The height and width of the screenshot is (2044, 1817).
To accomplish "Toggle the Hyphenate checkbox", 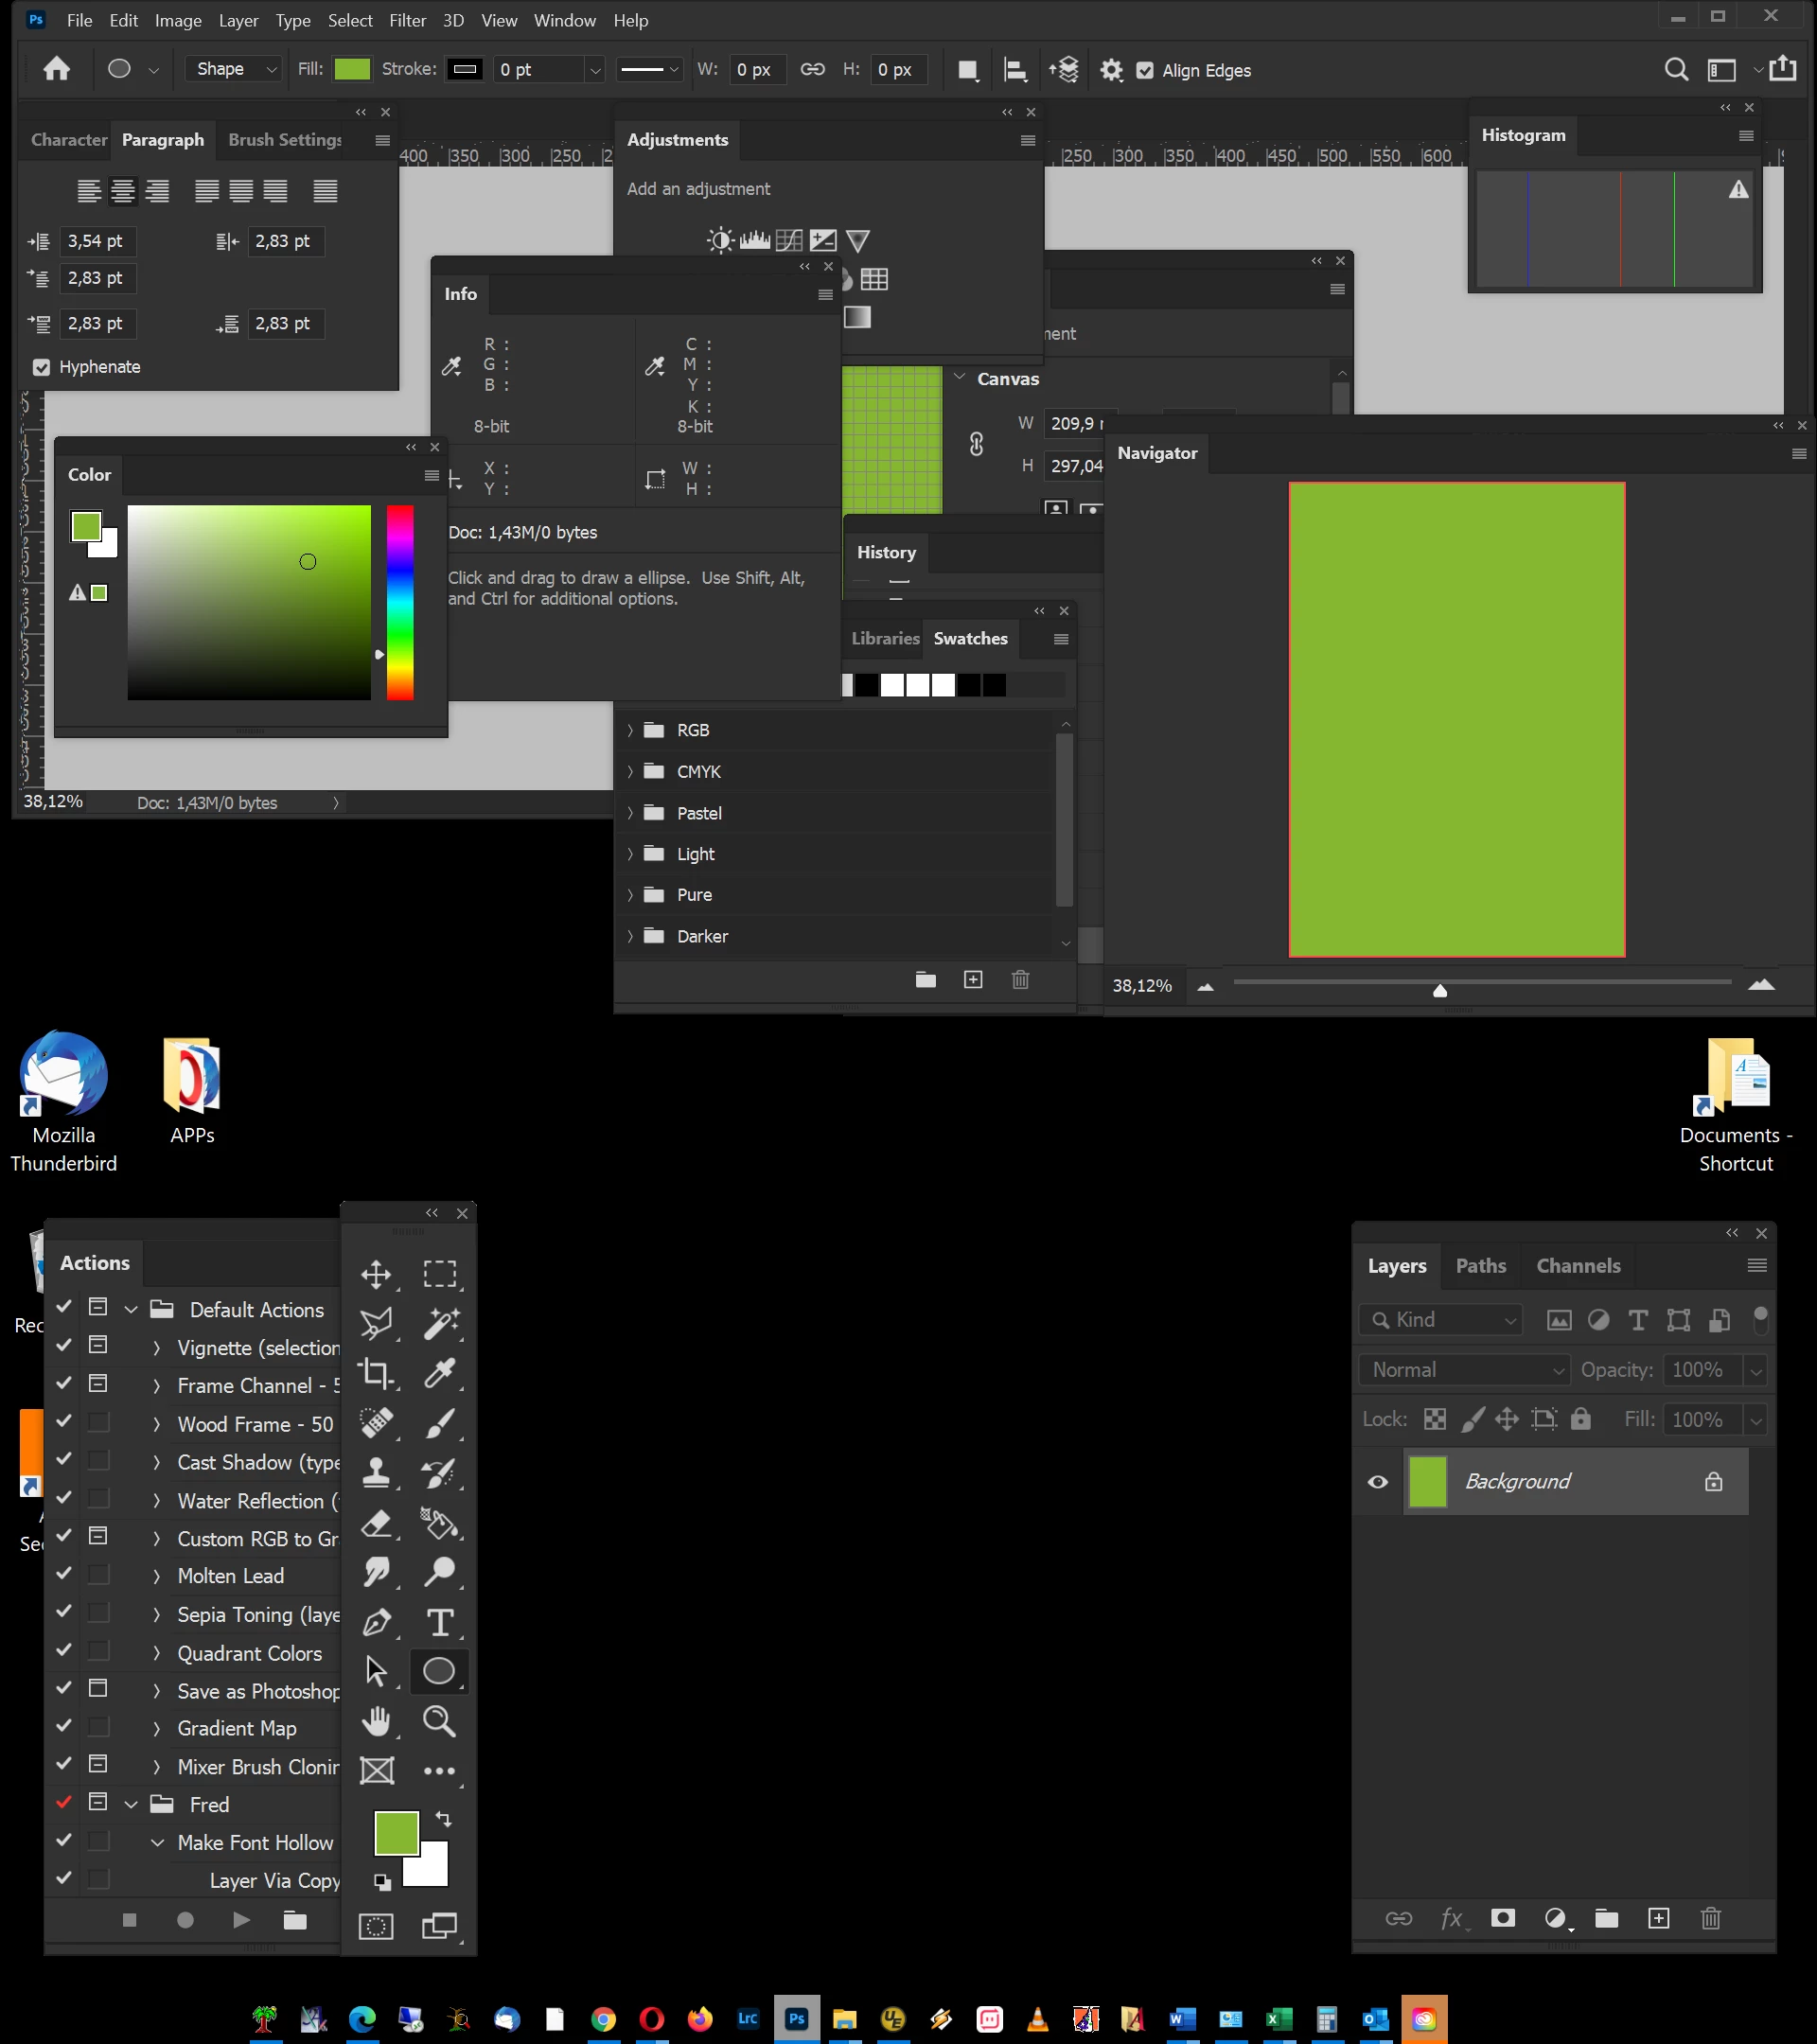I will (x=42, y=367).
